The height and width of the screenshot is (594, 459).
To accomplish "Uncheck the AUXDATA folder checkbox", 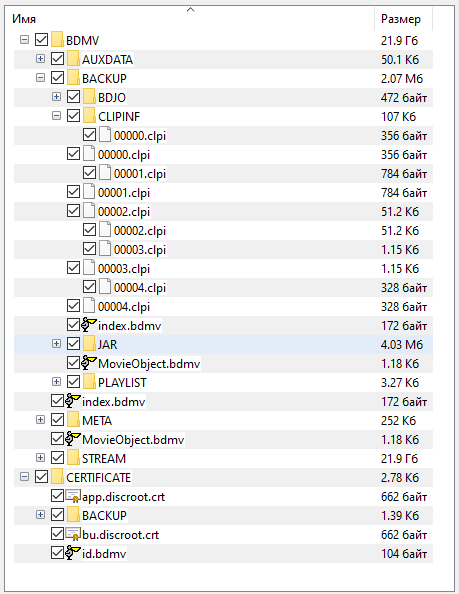I will (x=57, y=59).
